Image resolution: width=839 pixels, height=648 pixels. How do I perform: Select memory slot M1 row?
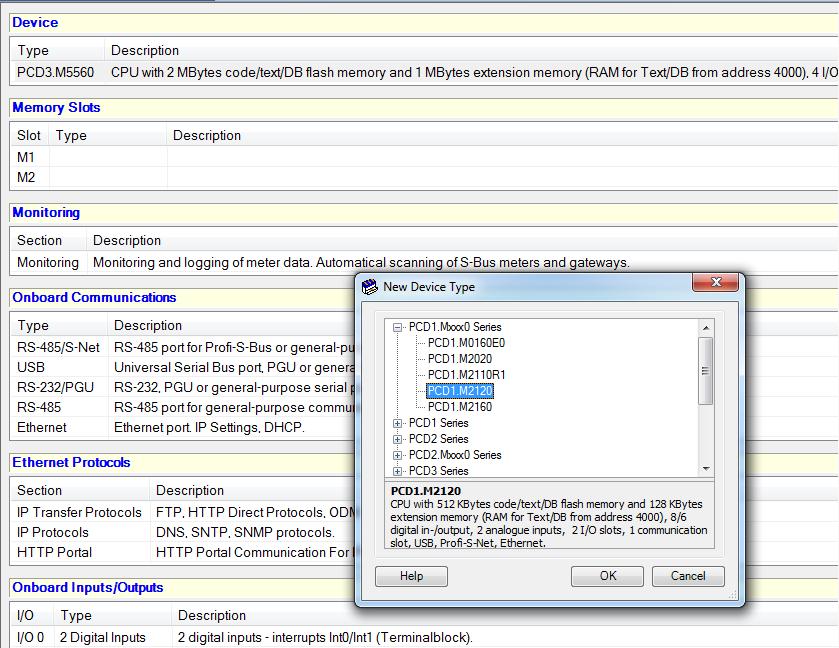coord(424,157)
